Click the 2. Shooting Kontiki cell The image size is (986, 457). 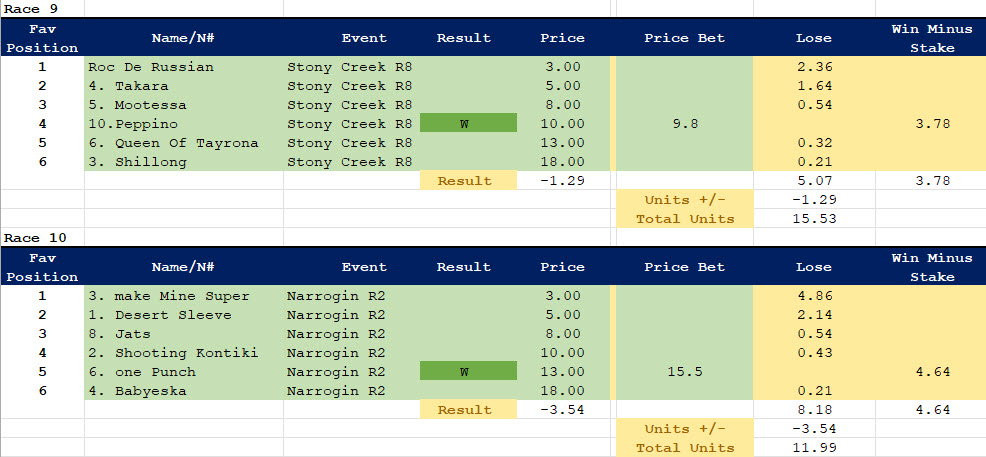coord(173,353)
